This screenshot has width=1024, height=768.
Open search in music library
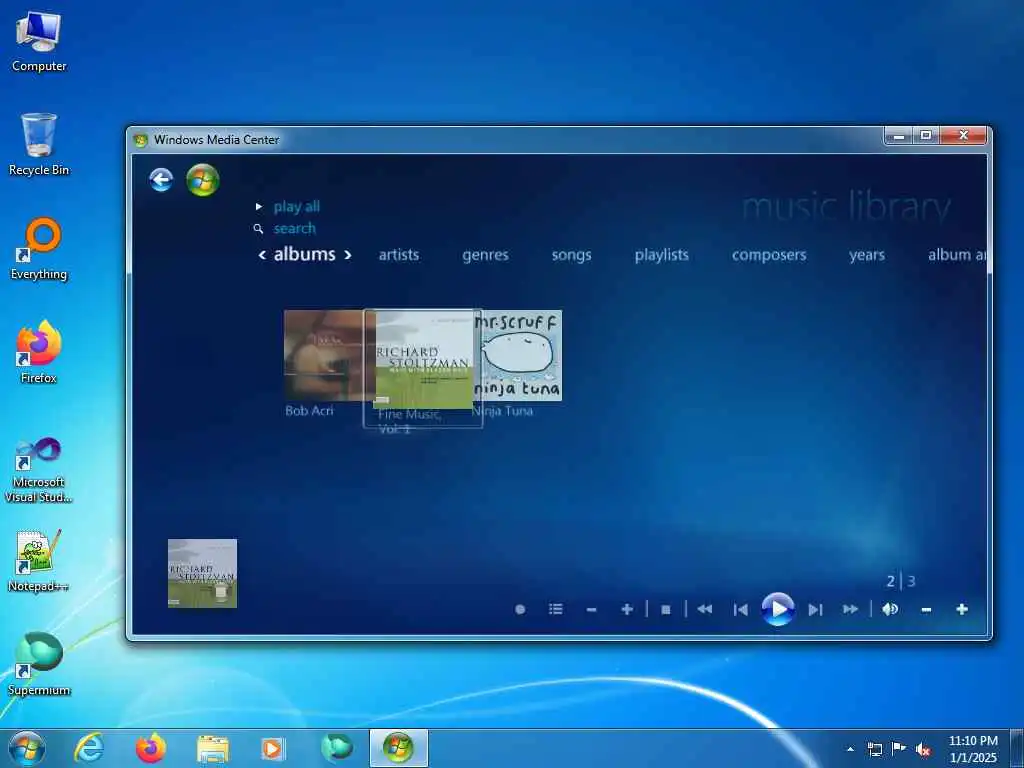pos(295,229)
